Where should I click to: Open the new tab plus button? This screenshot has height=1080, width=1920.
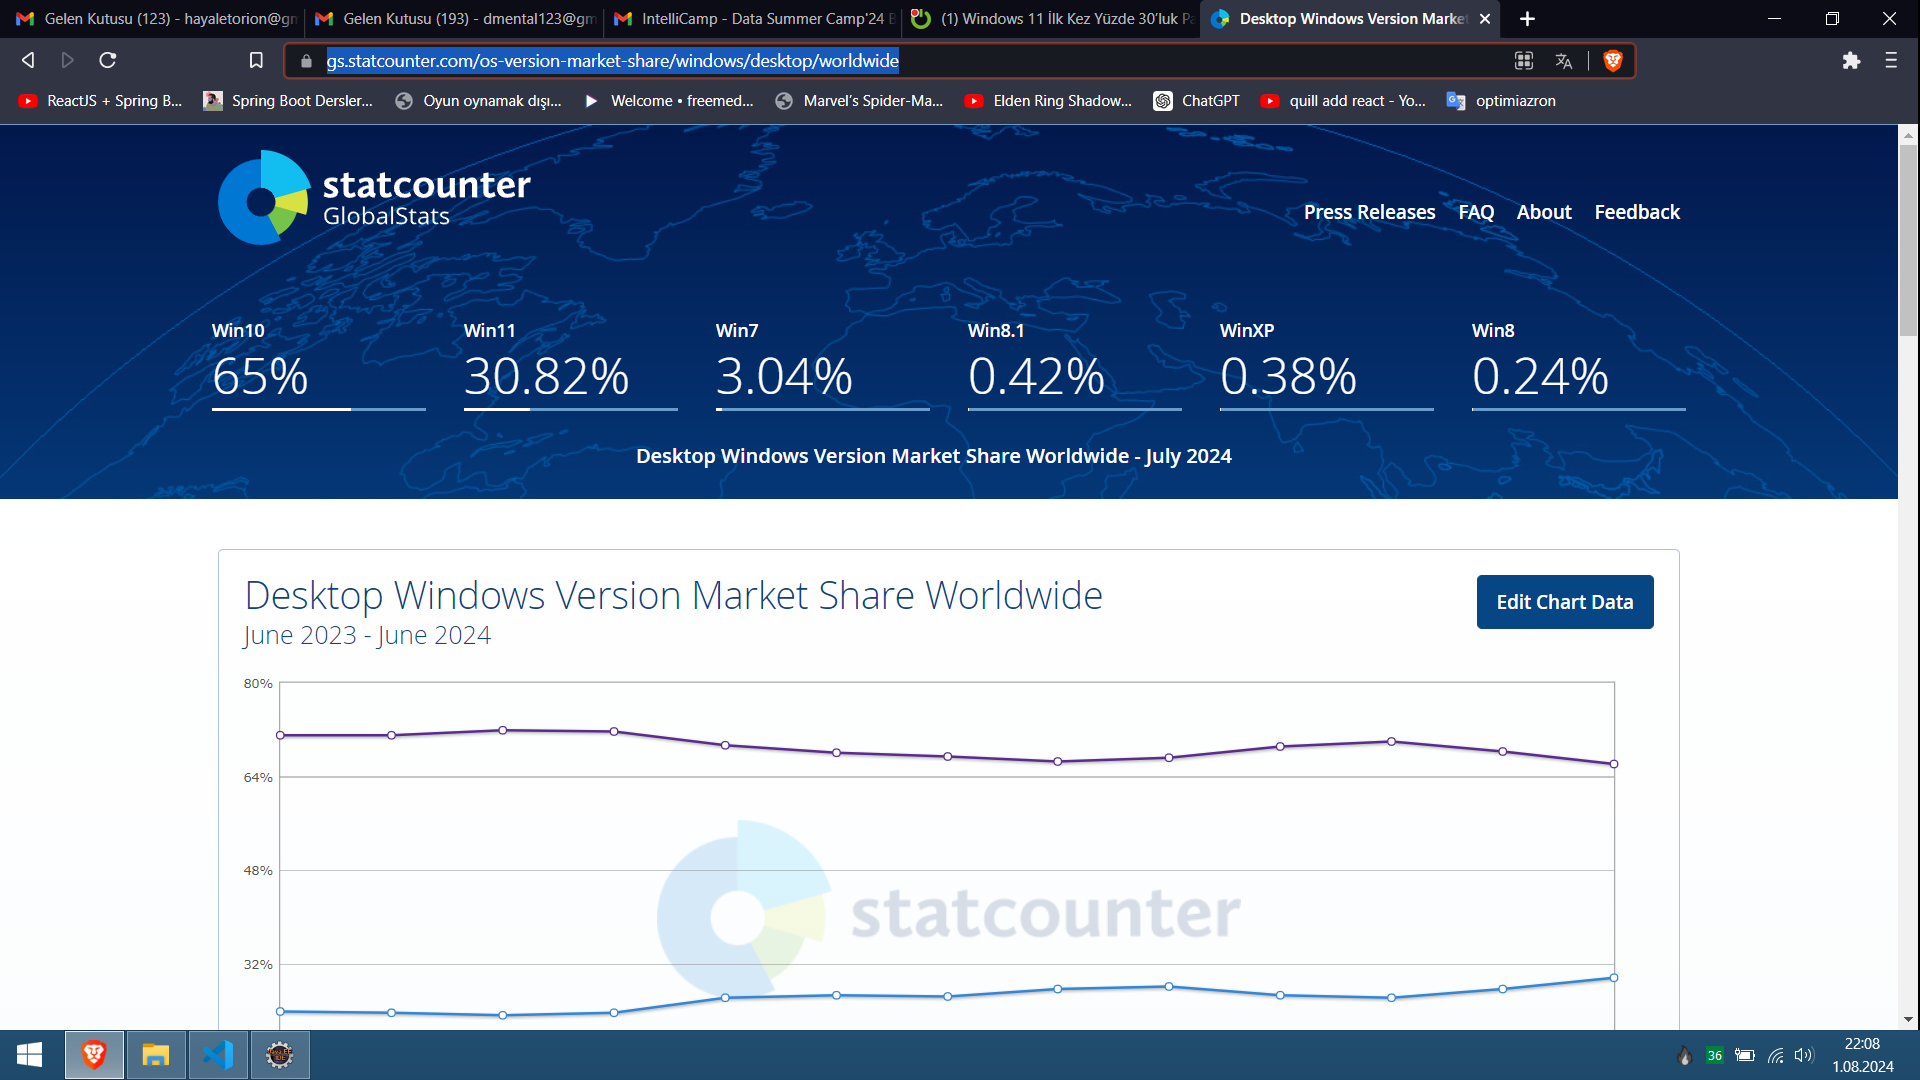pyautogui.click(x=1527, y=19)
